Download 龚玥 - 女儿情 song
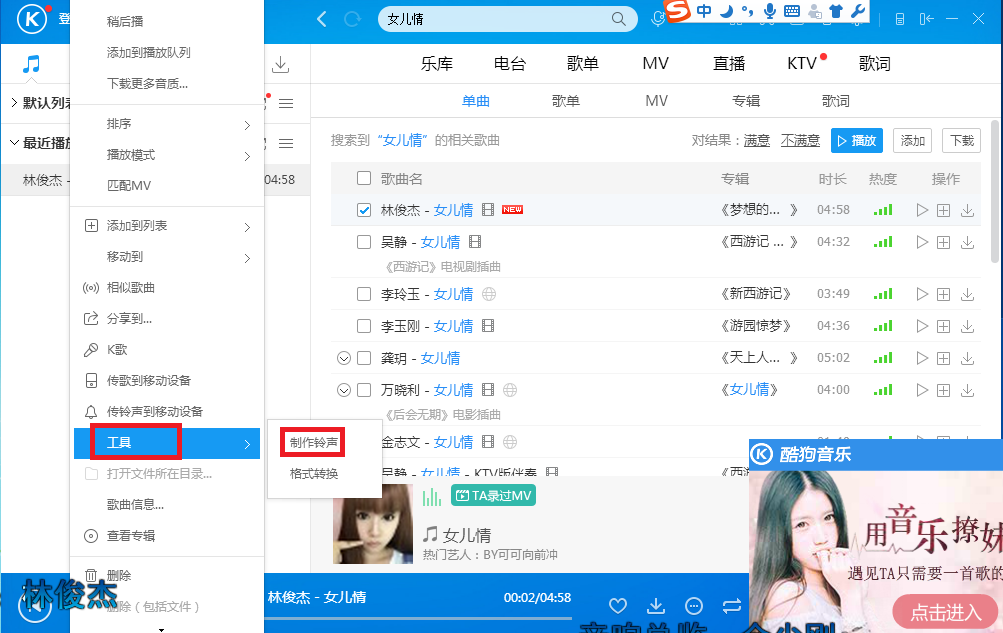The image size is (1003, 633). [967, 358]
